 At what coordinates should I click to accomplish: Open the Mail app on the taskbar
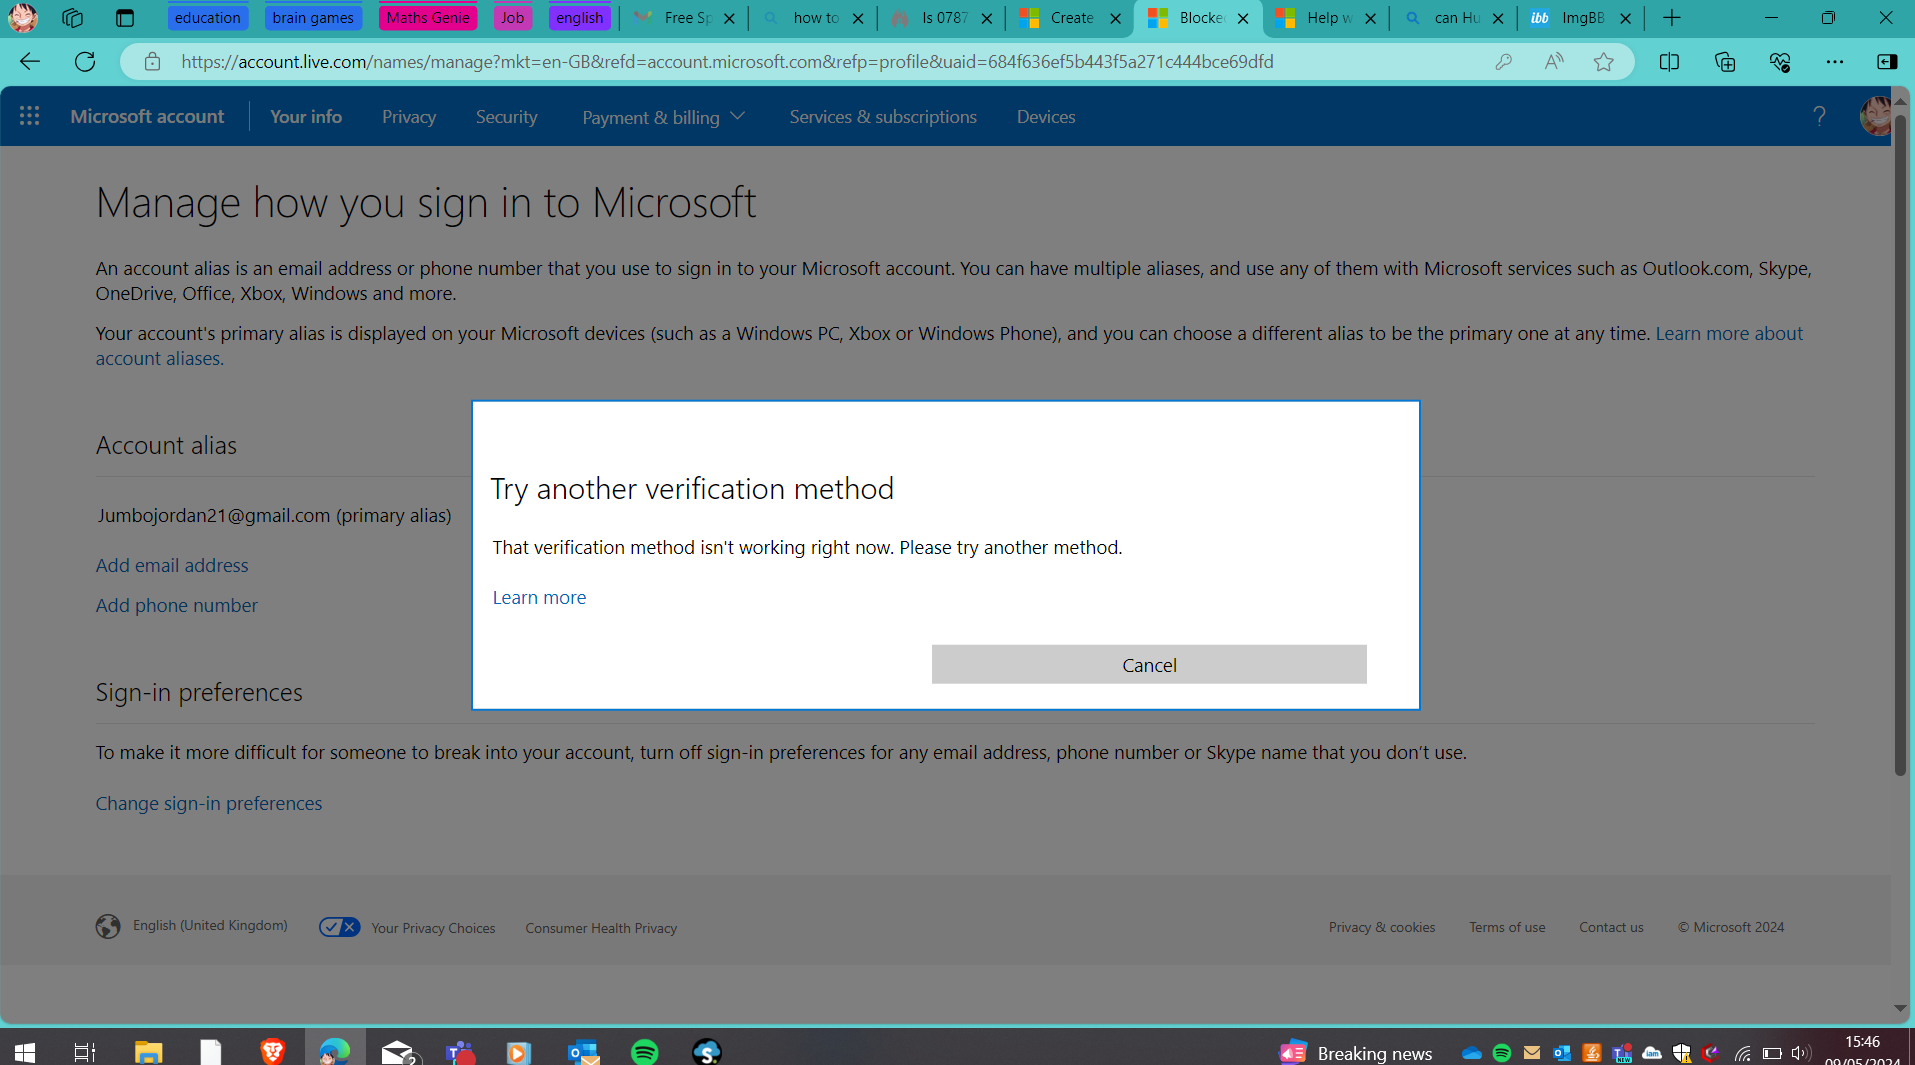[398, 1052]
